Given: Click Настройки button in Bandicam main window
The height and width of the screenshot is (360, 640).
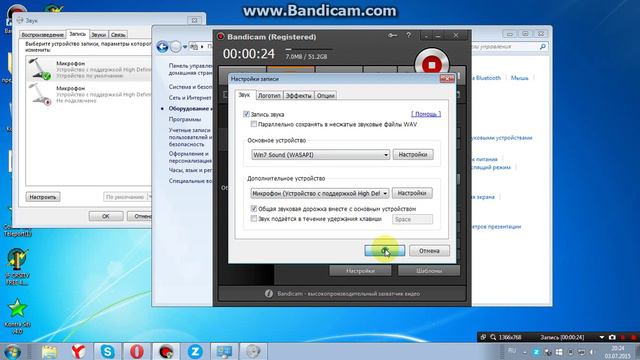Looking at the screenshot, I should 360,271.
